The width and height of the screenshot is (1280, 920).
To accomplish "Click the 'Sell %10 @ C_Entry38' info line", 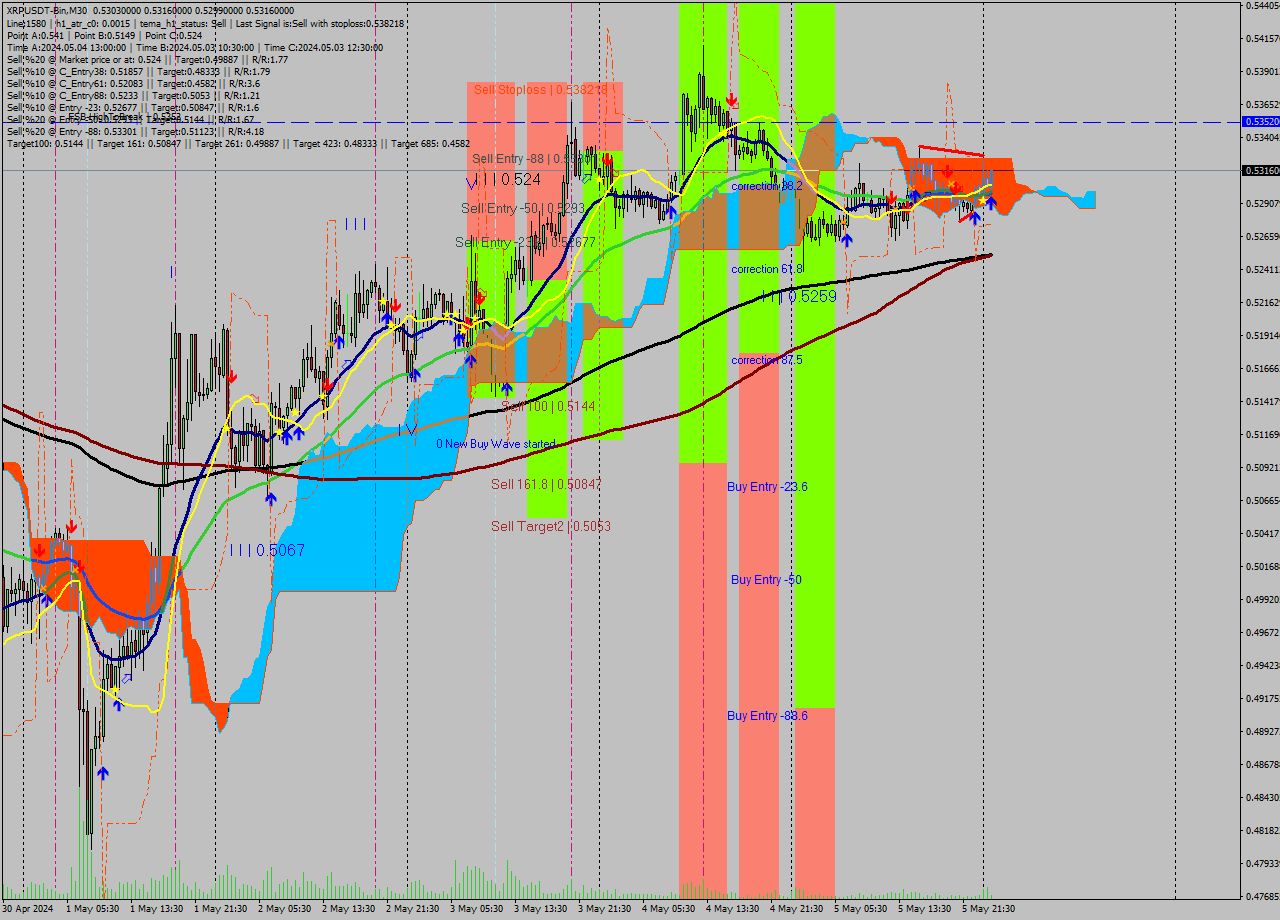I will point(138,71).
